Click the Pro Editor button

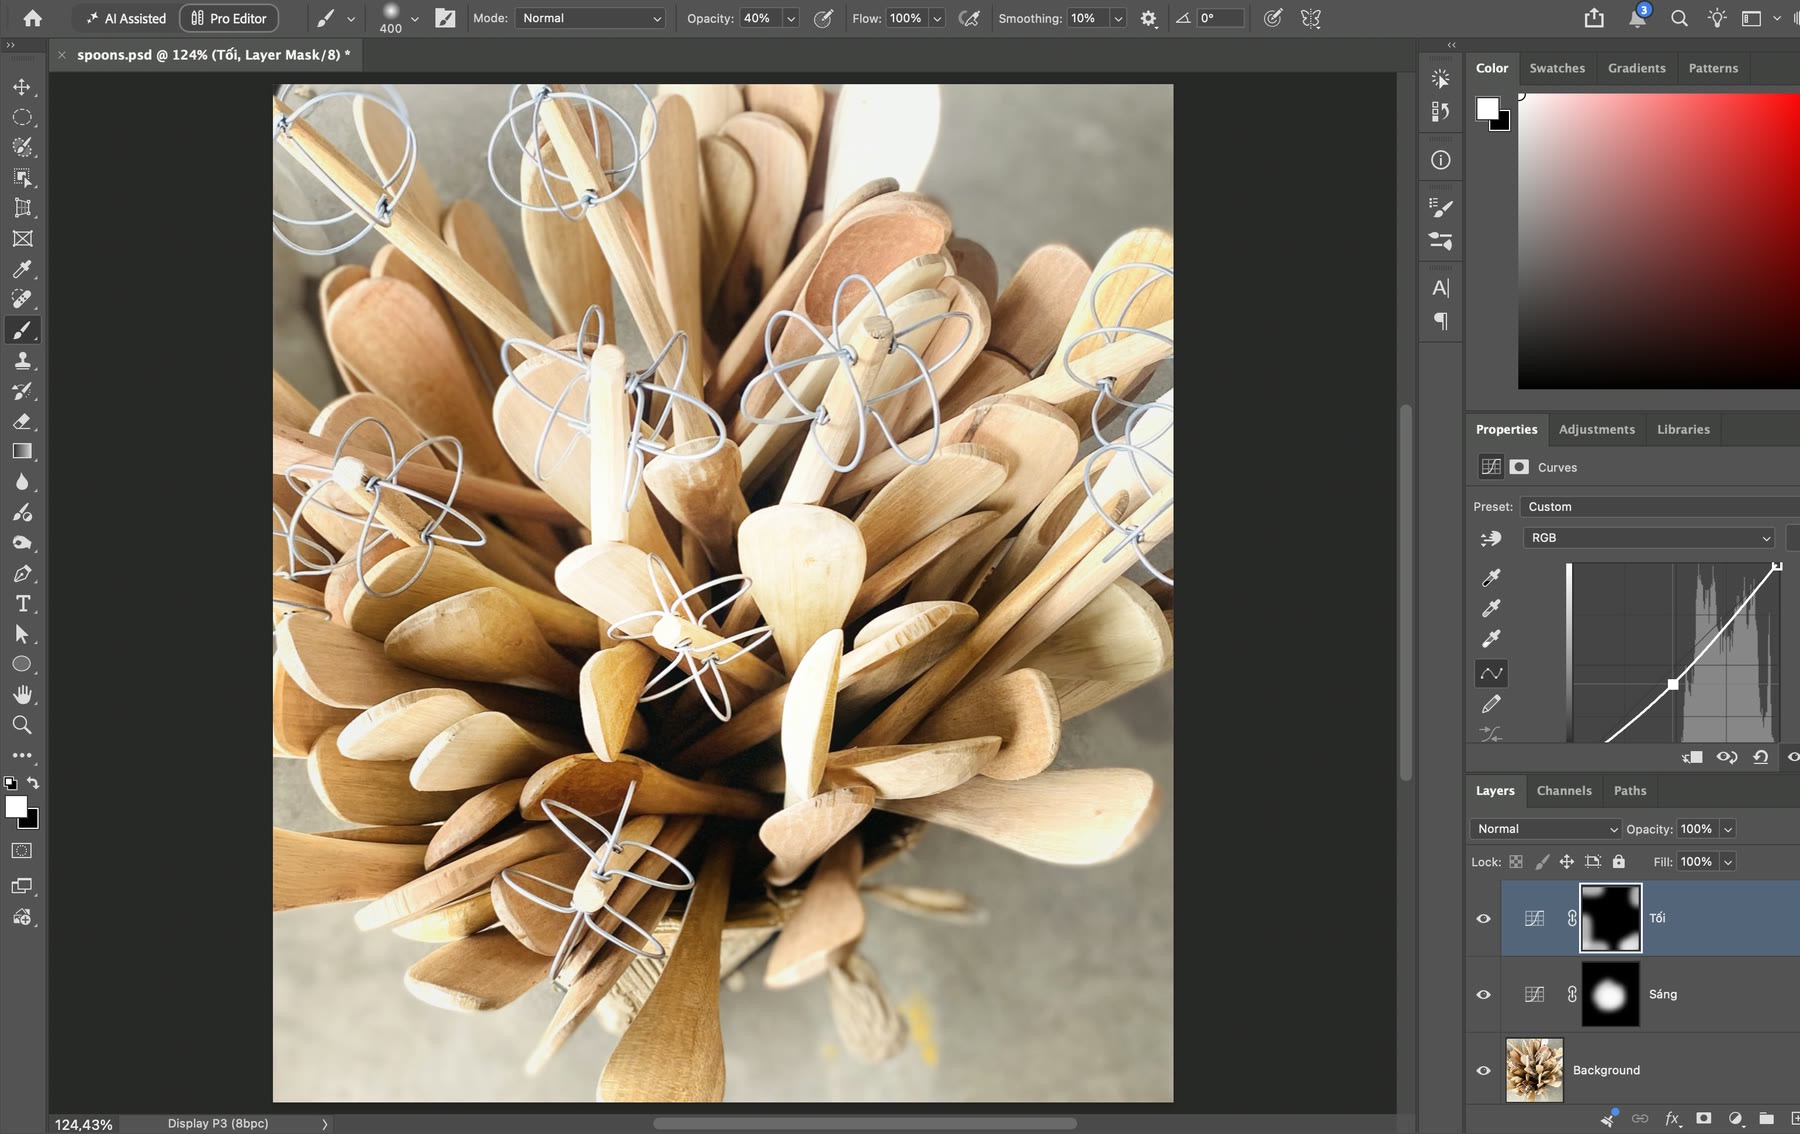229,18
